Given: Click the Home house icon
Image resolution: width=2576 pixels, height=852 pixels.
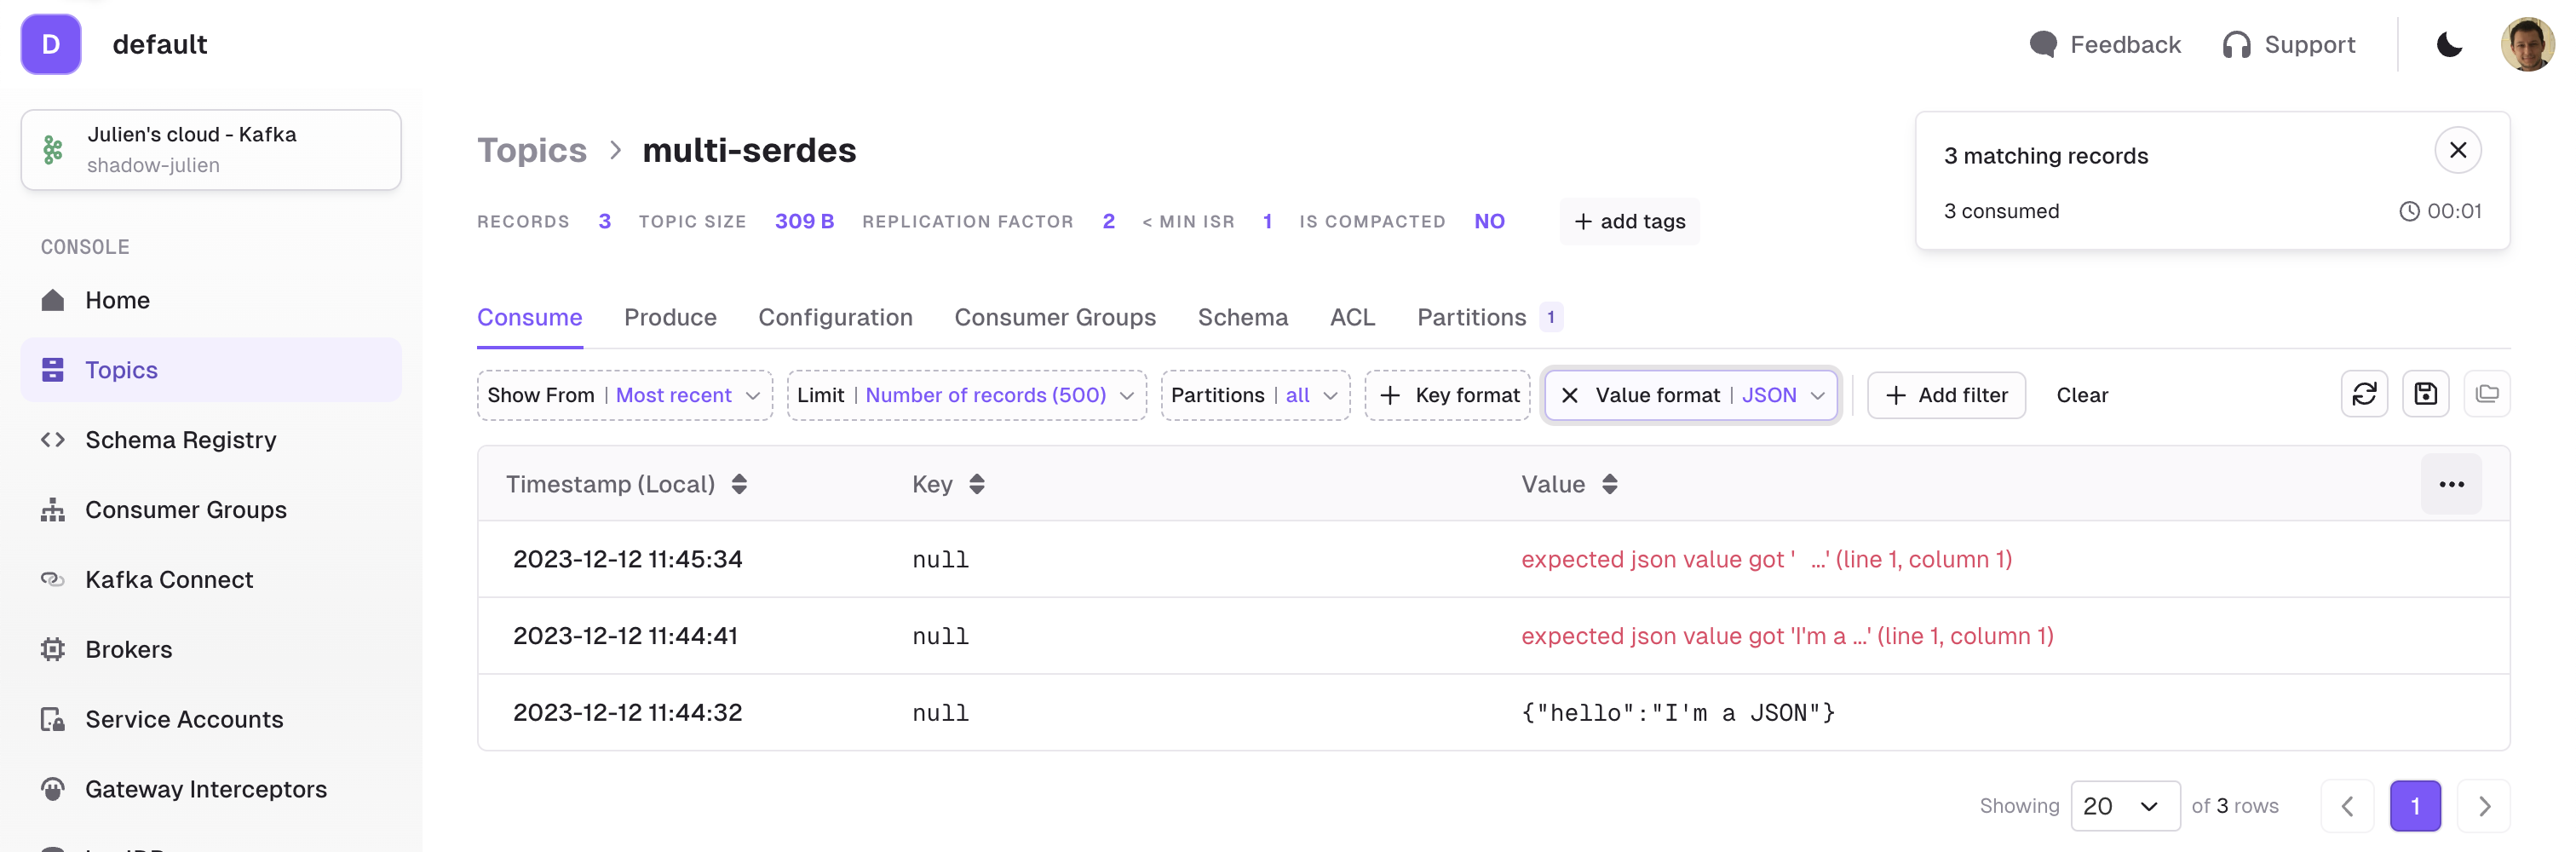Looking at the screenshot, I should pos(53,300).
